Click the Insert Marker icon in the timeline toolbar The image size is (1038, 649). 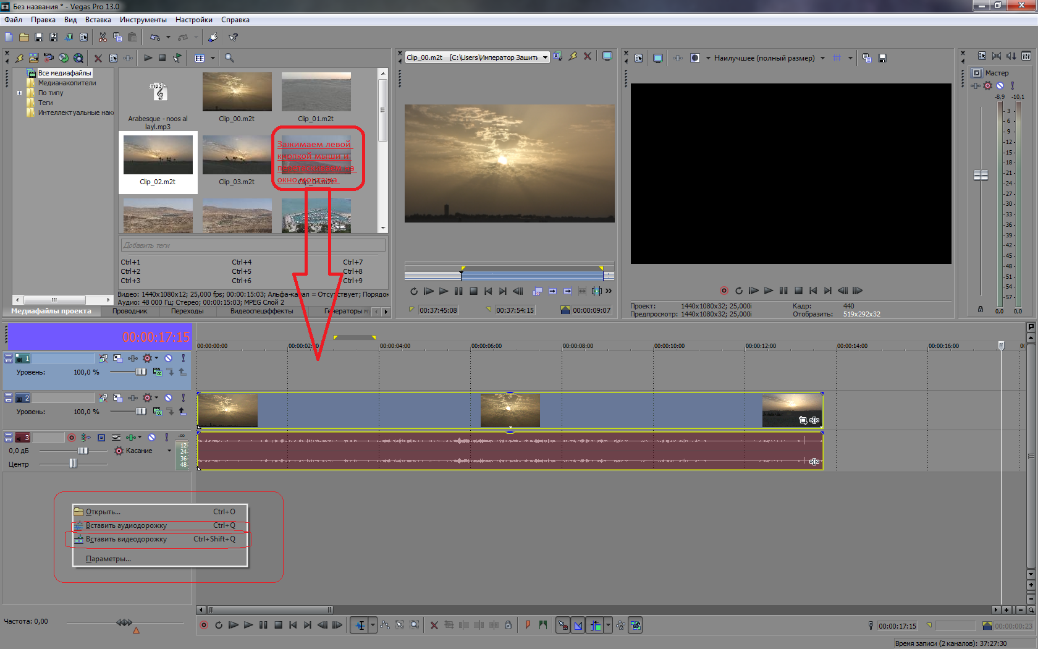(528, 625)
